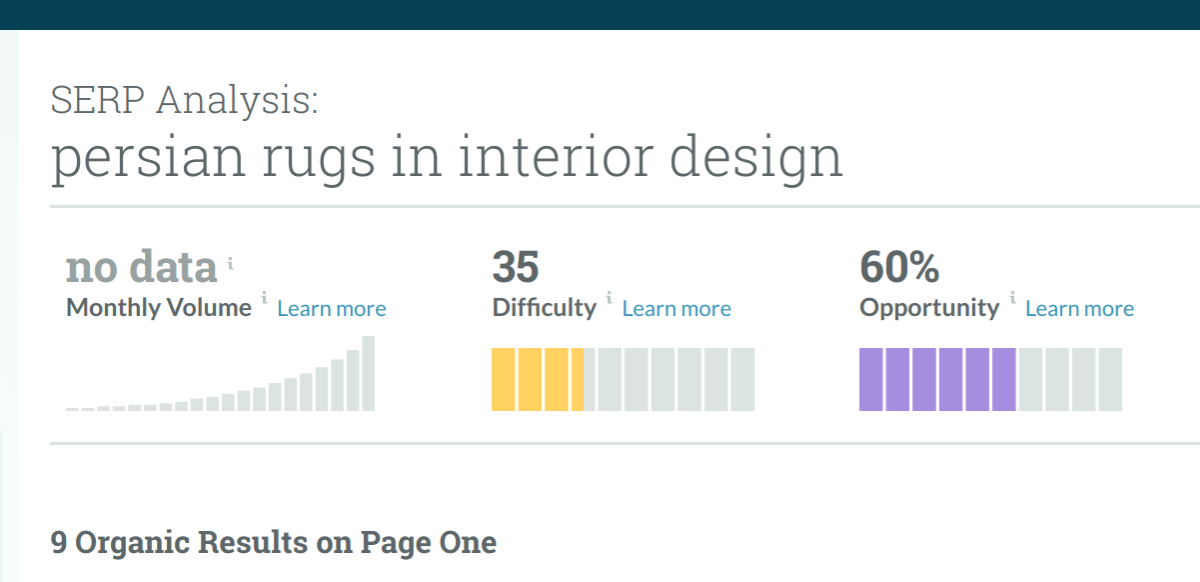Image resolution: width=1200 pixels, height=582 pixels.
Task: Click the gray unfilled part of Difficulty bar
Action: [x=669, y=379]
